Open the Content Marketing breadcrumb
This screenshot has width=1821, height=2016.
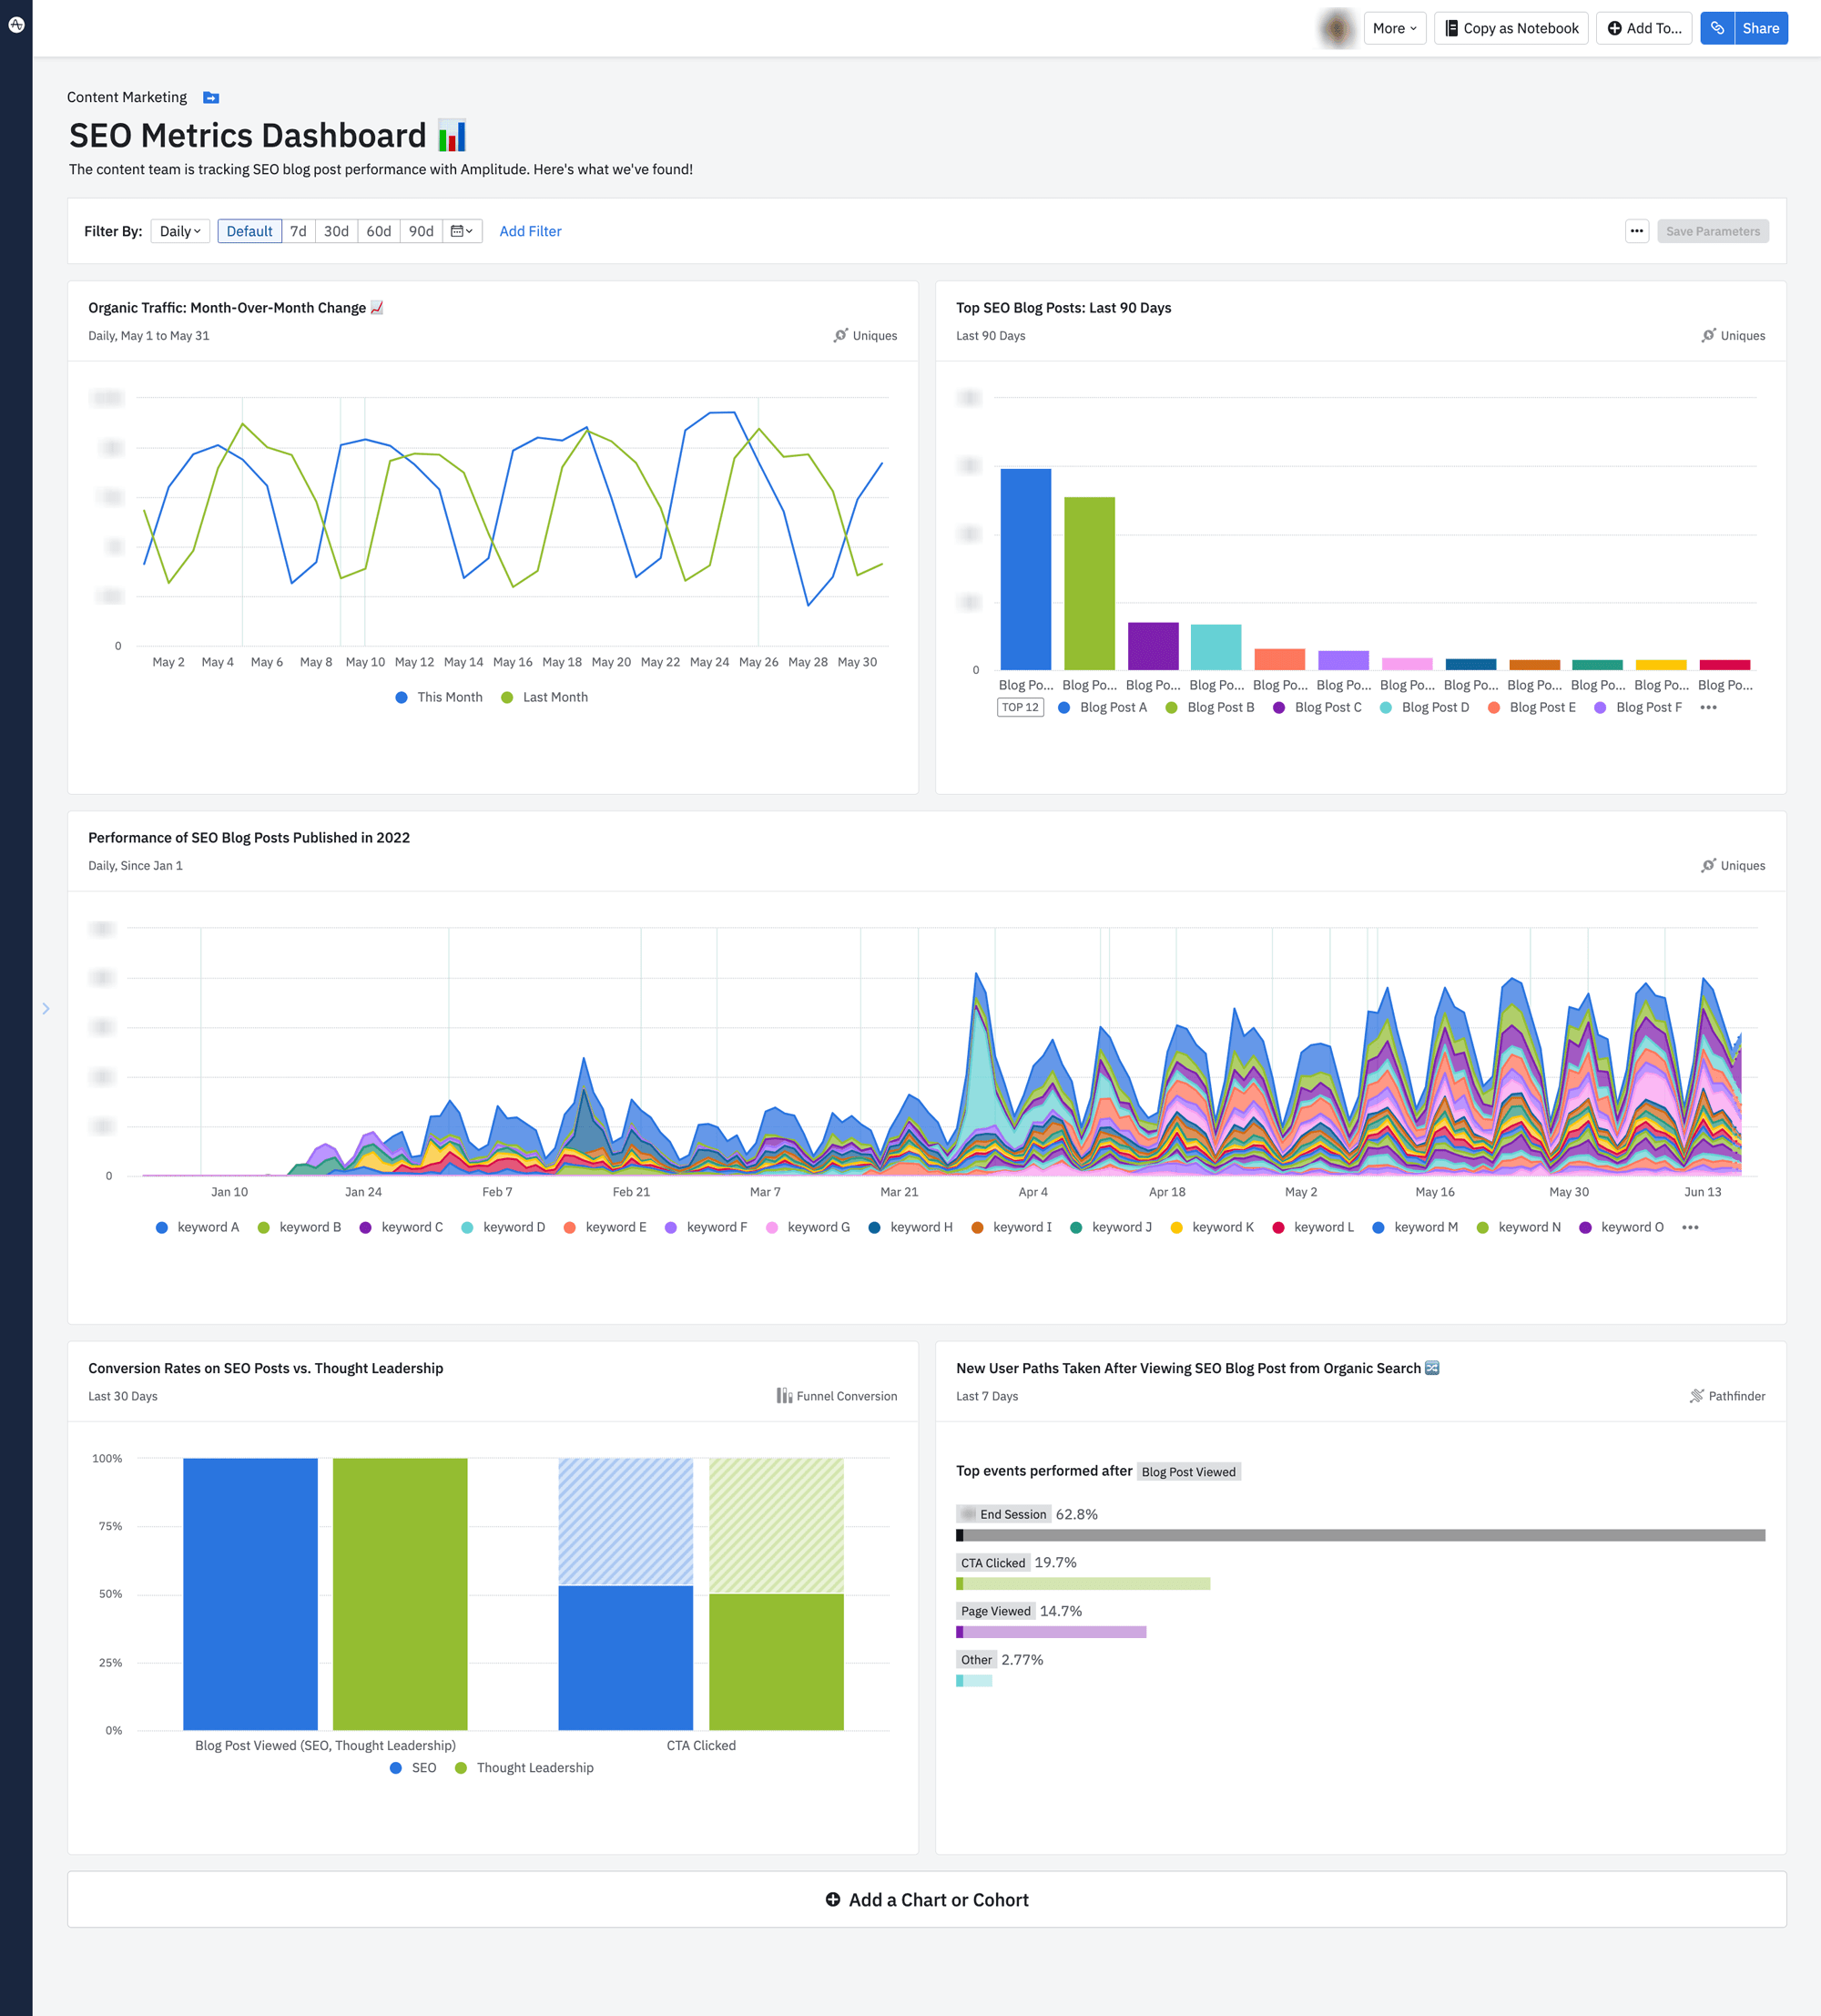click(x=127, y=97)
